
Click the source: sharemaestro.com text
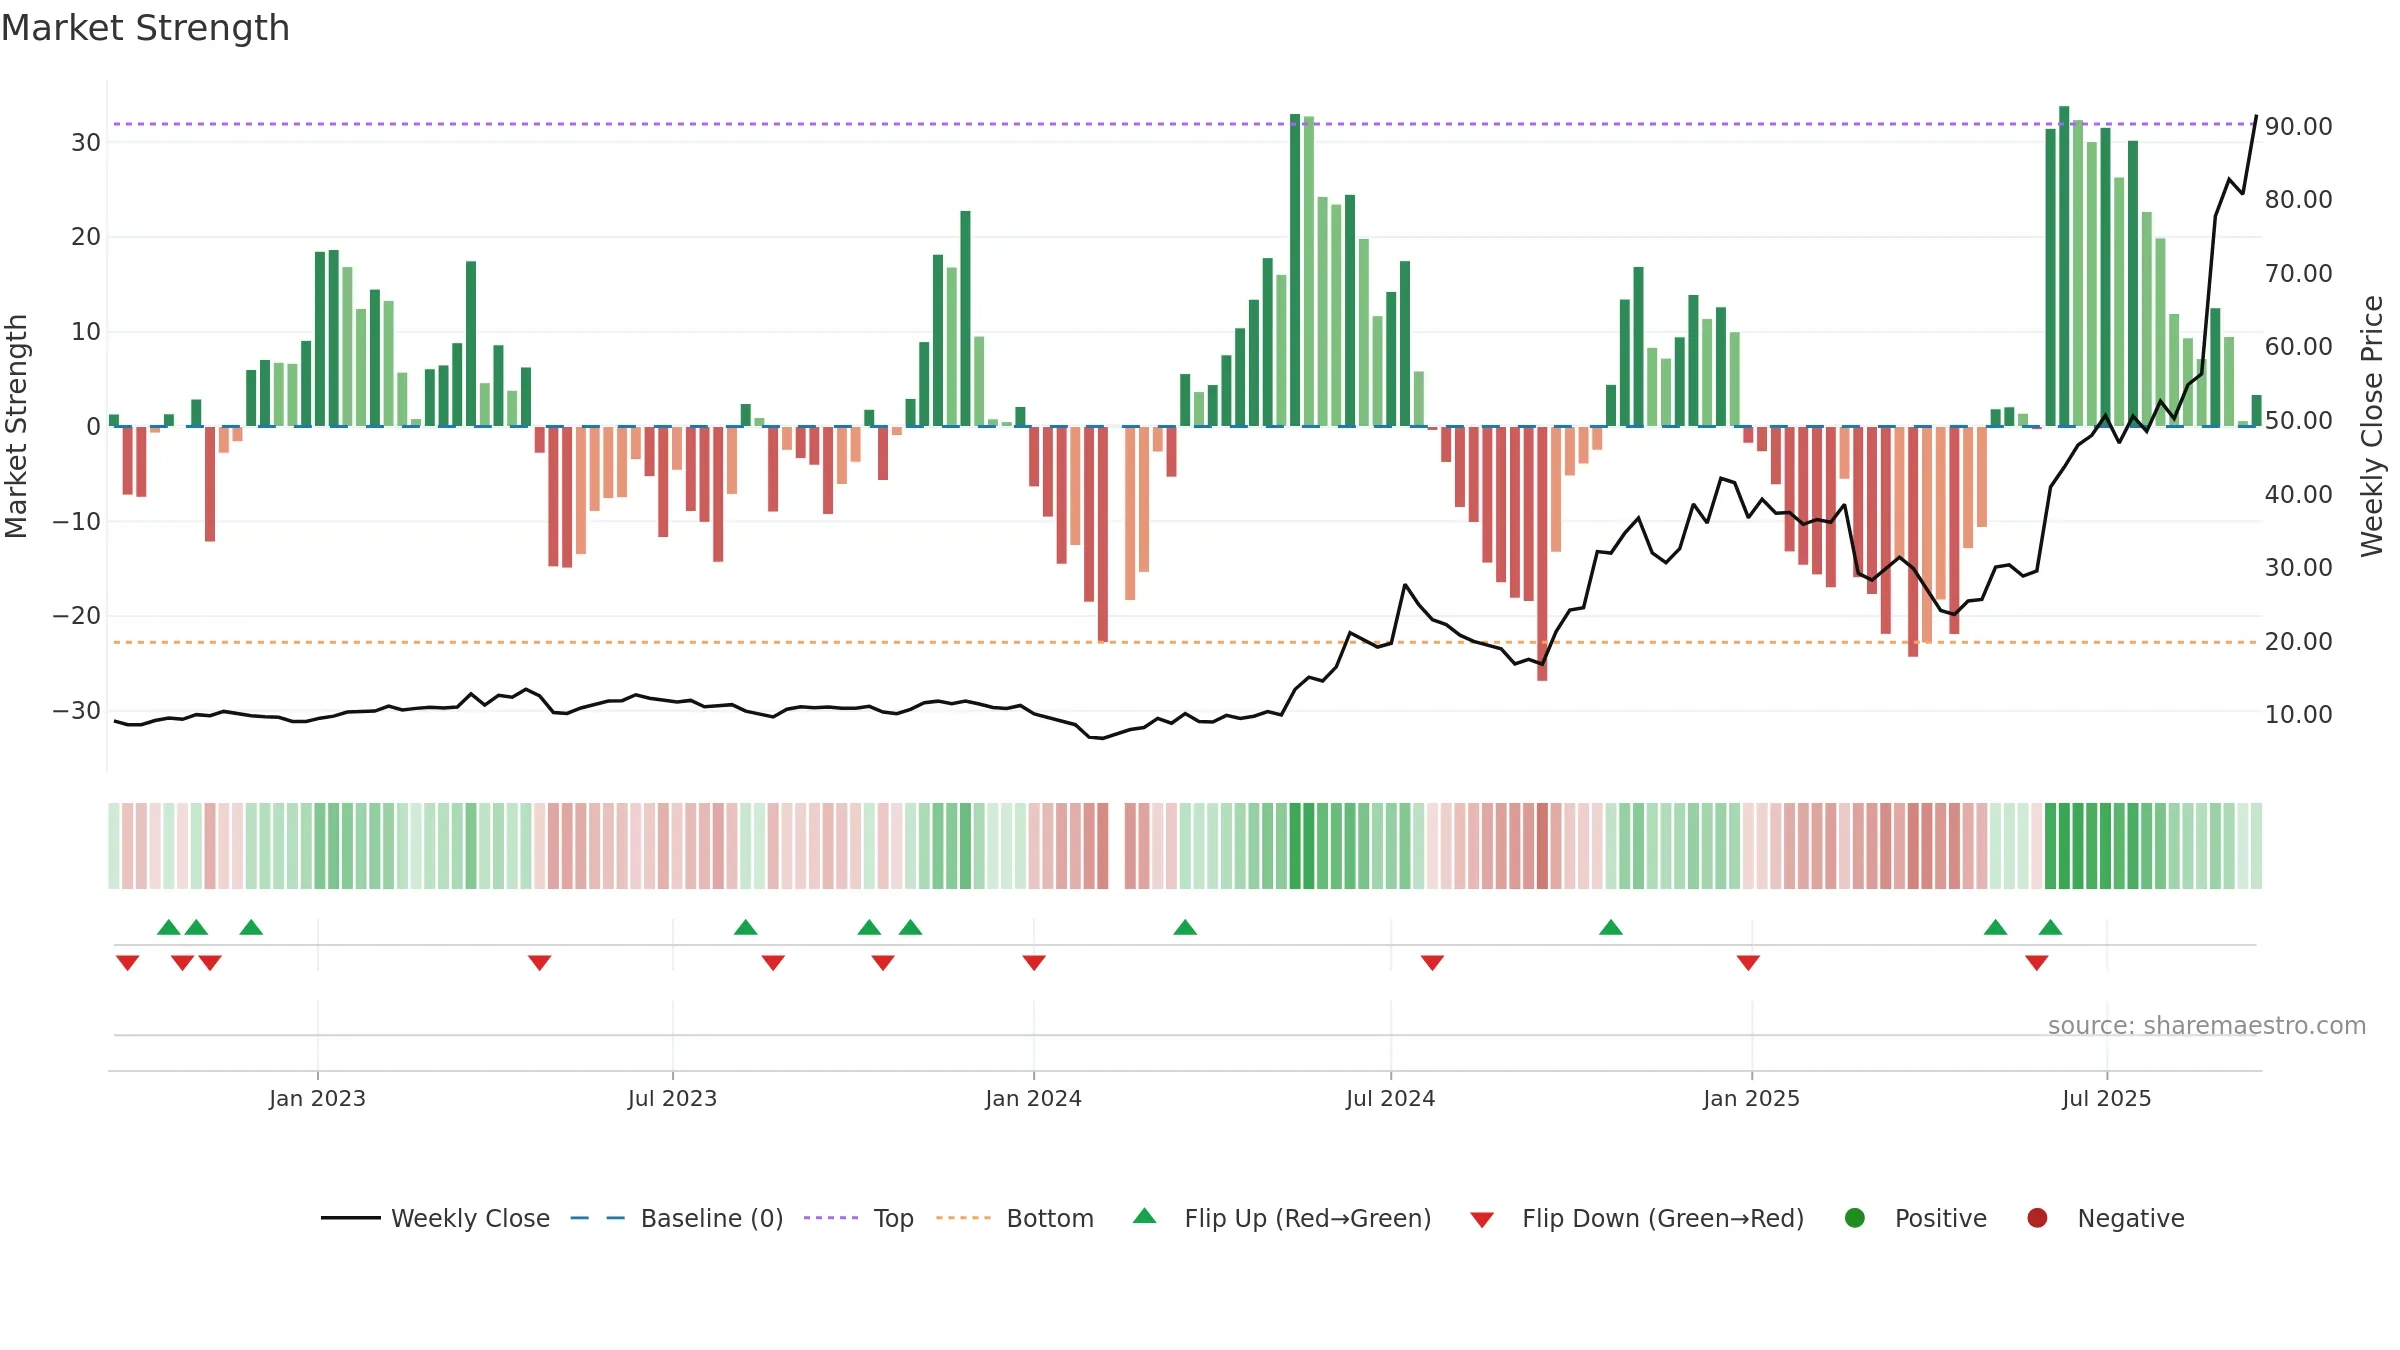coord(2207,1026)
